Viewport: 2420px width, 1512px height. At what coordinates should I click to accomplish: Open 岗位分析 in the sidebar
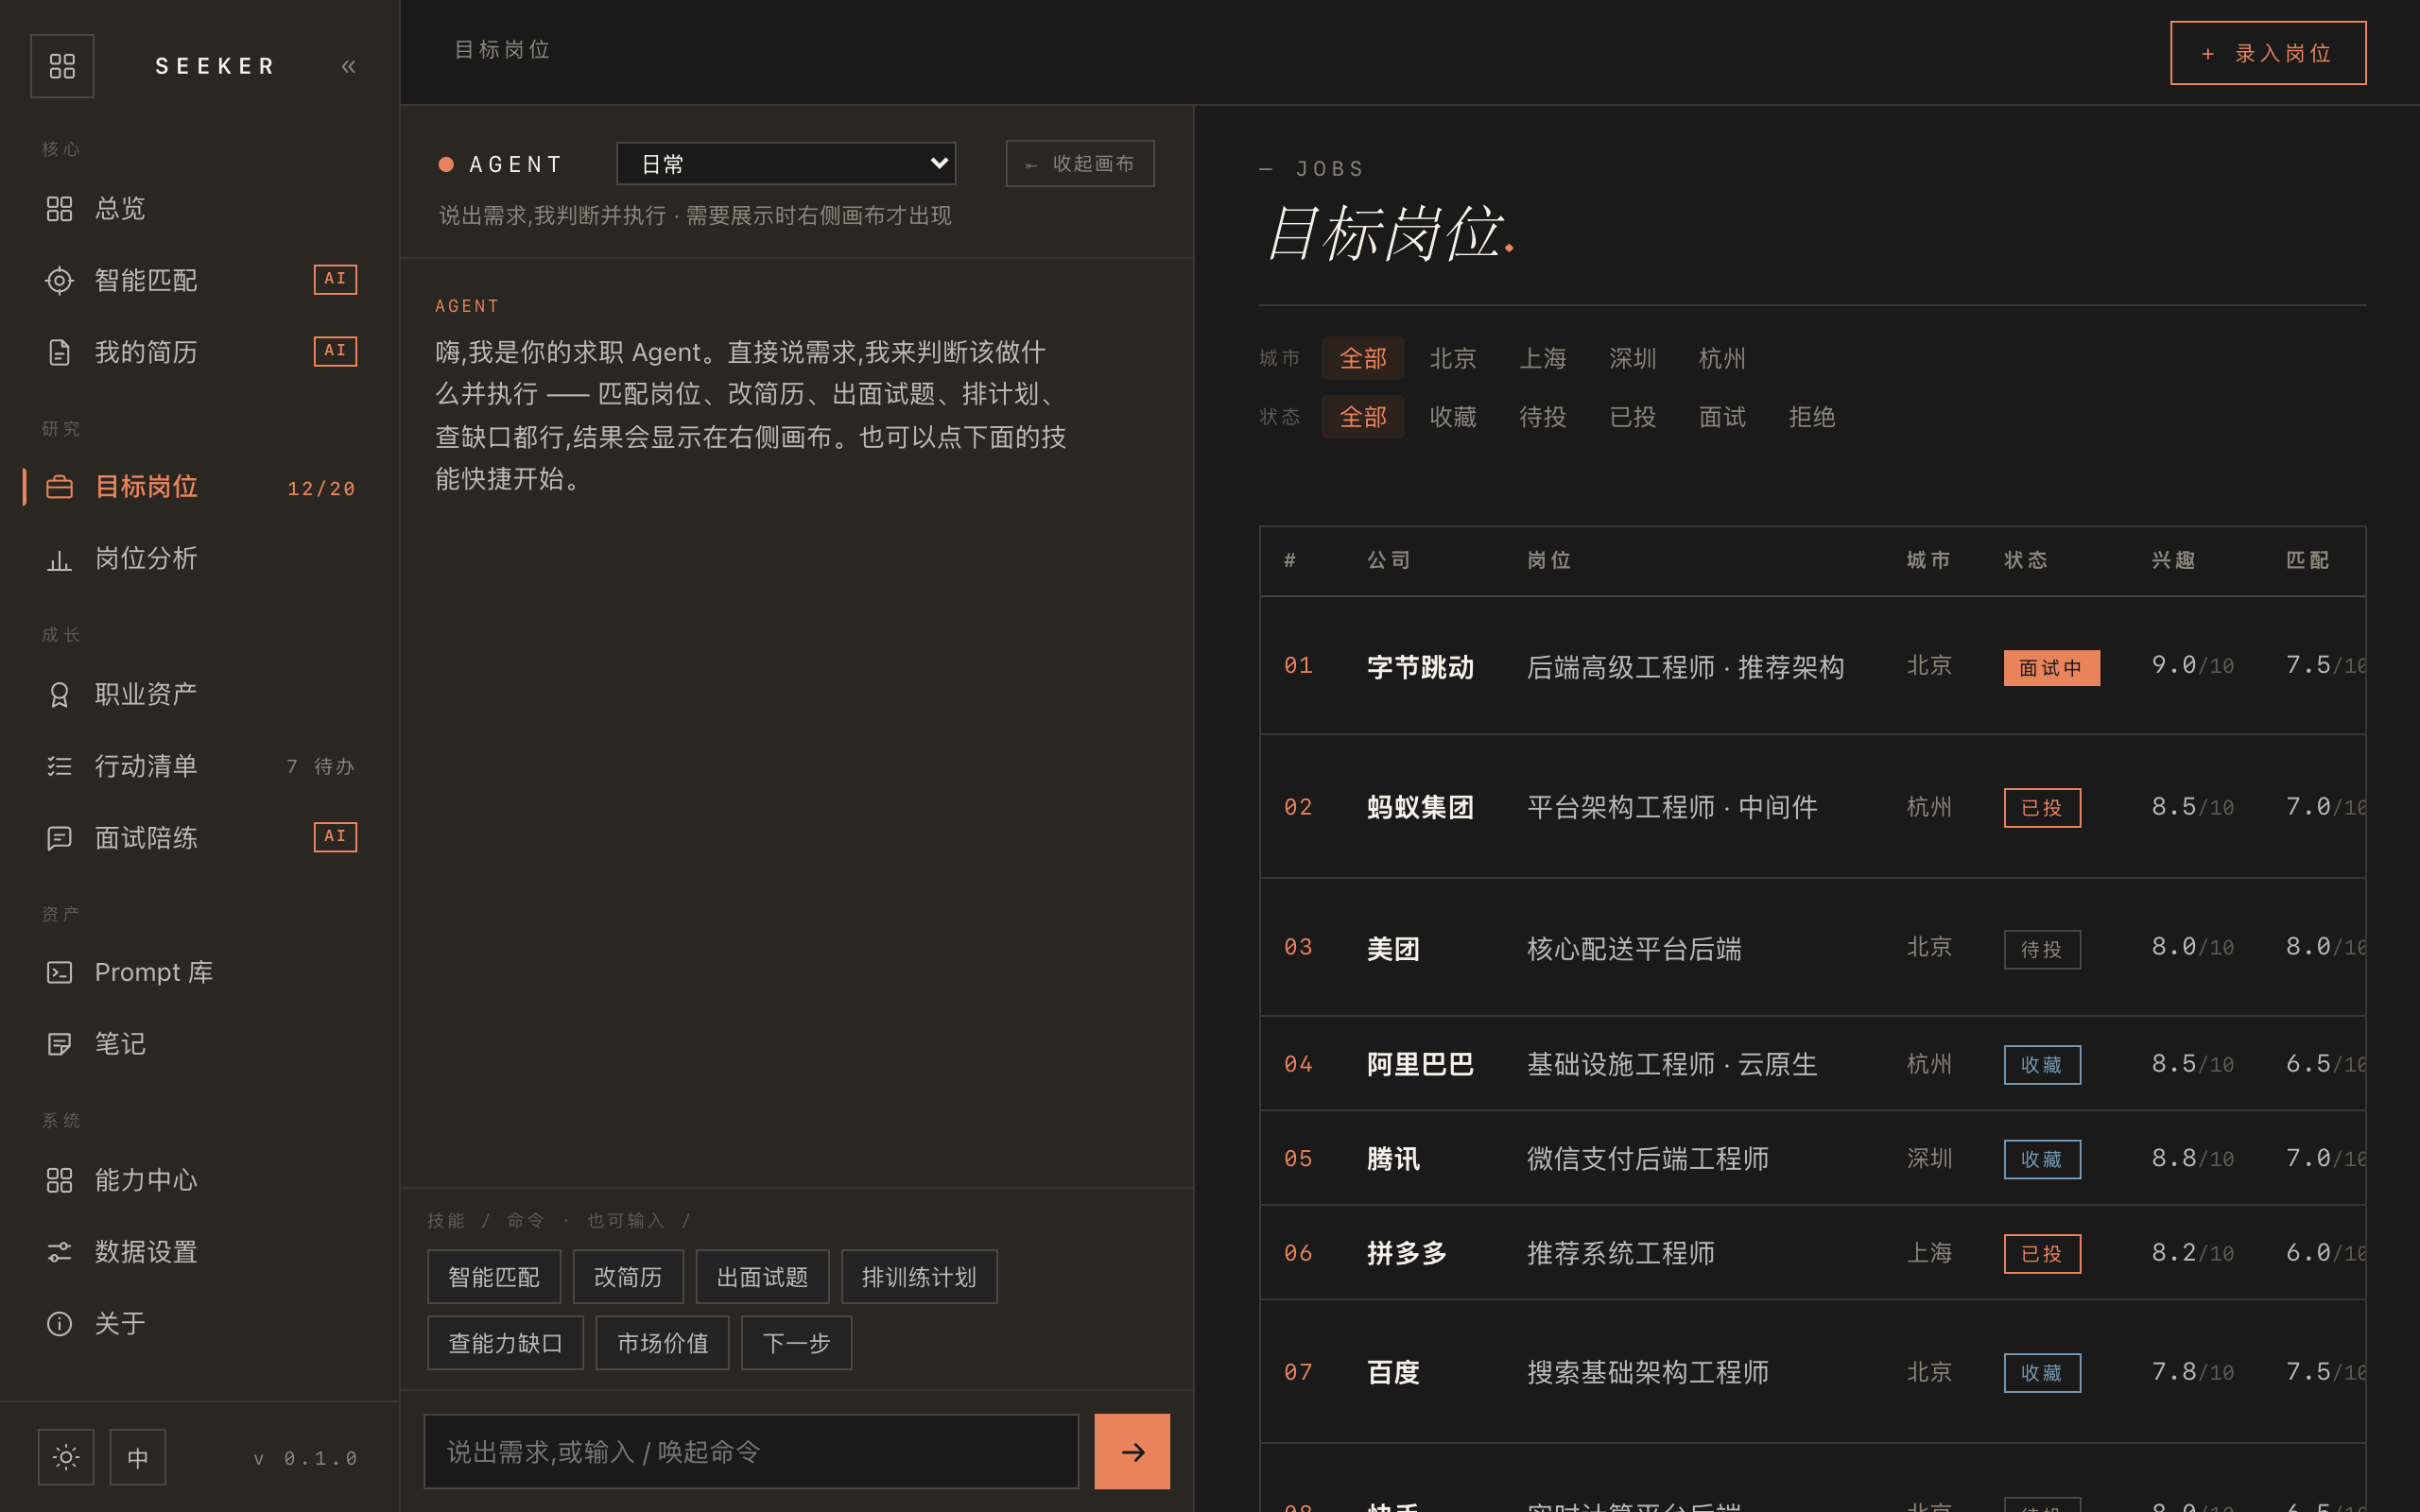point(200,559)
